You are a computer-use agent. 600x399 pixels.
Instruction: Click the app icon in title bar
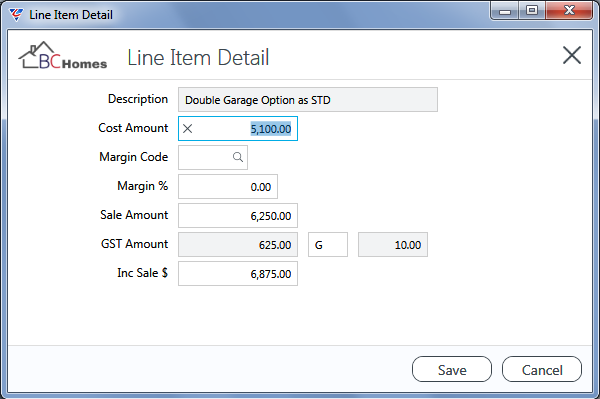pos(16,15)
